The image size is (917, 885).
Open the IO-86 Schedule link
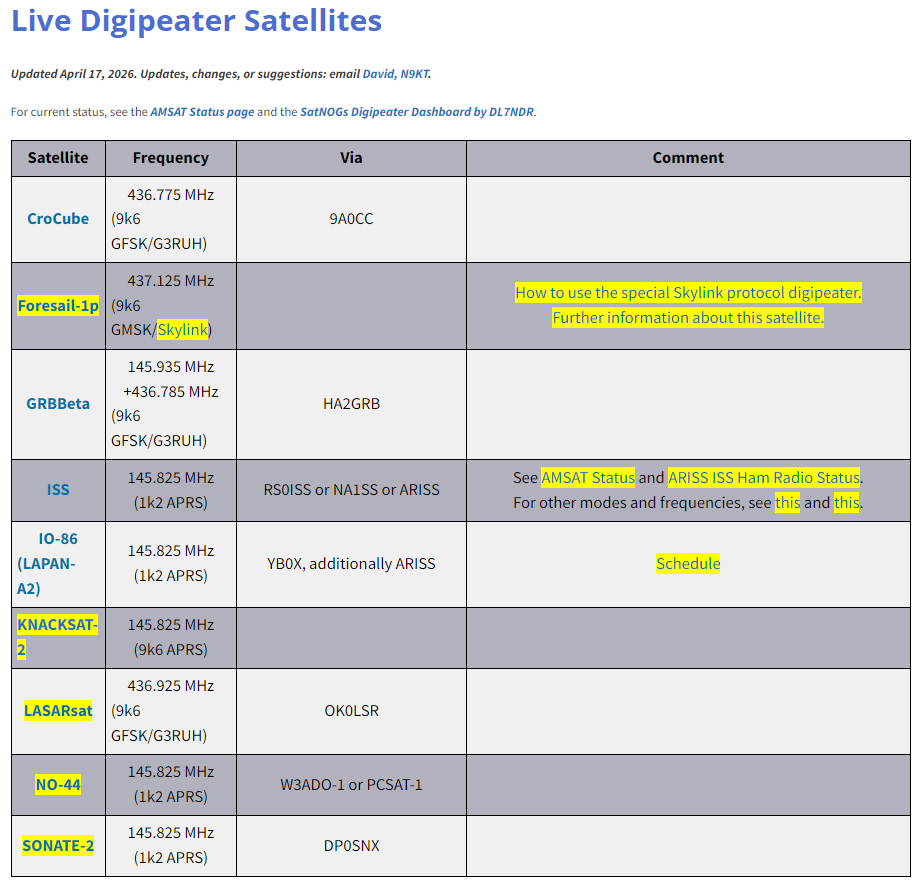click(688, 563)
